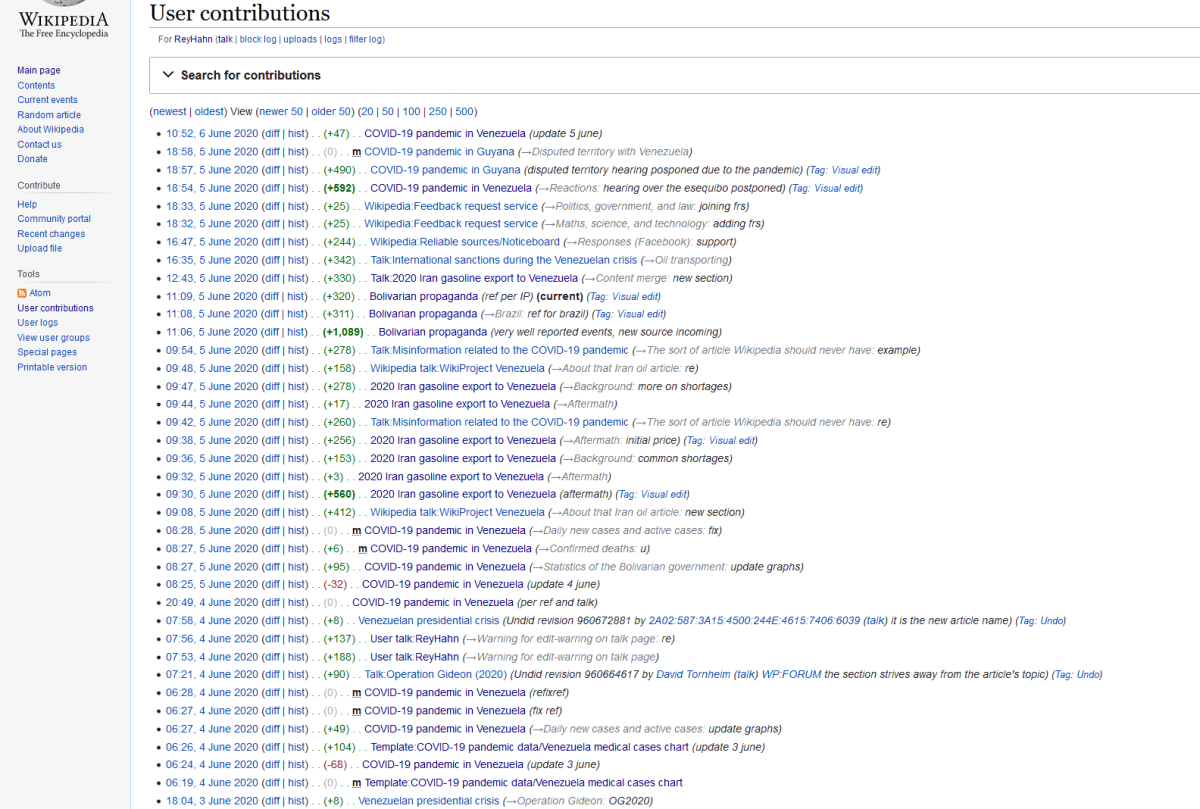Click the Atom feed icon
The image size is (1200, 809).
[x=22, y=293]
